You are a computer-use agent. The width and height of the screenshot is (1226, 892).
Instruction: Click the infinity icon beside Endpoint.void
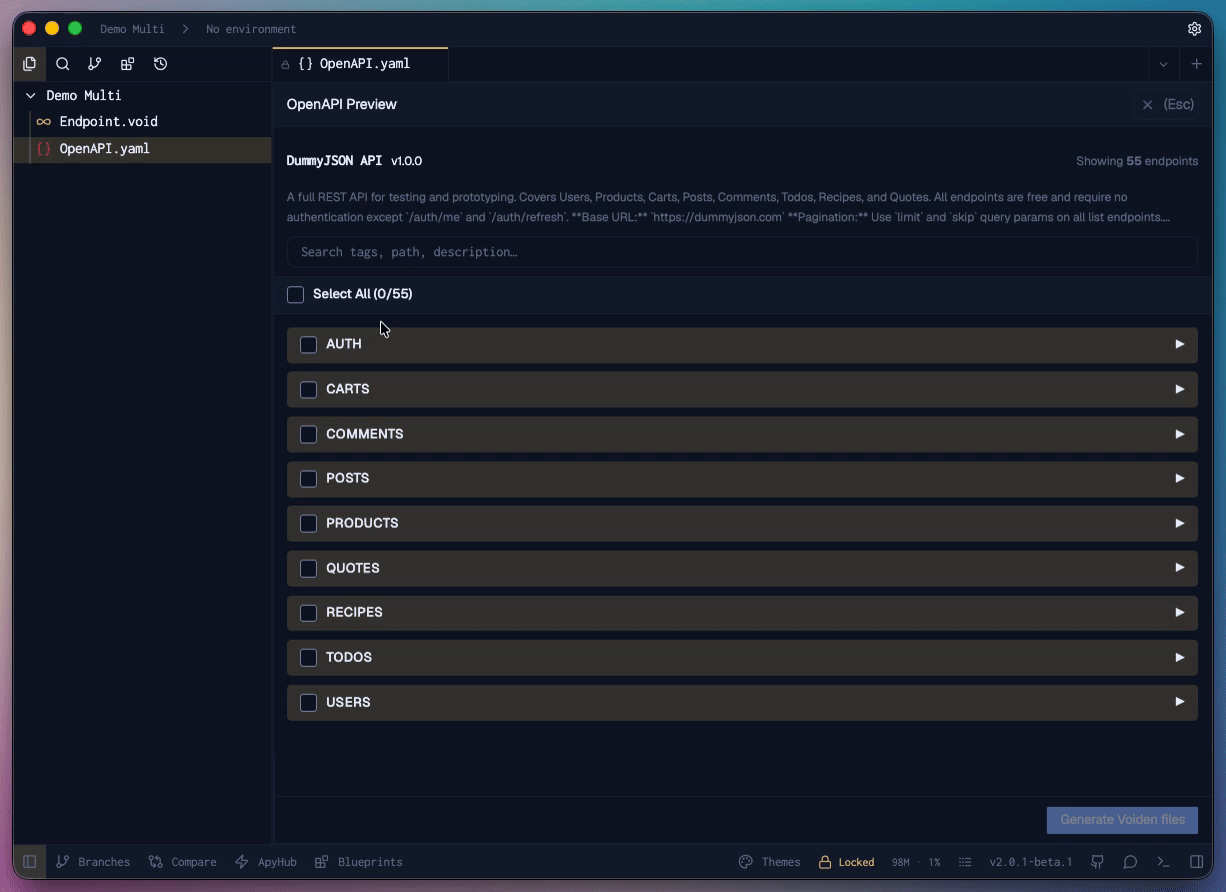[x=43, y=122]
